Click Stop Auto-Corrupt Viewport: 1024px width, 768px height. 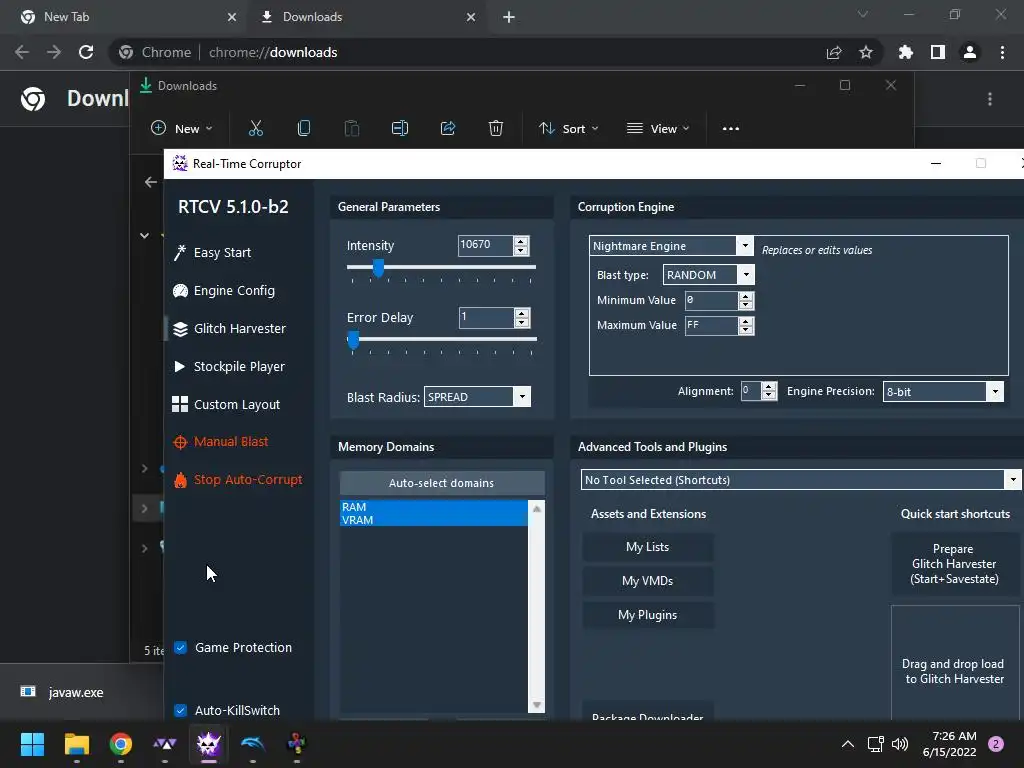(238, 479)
